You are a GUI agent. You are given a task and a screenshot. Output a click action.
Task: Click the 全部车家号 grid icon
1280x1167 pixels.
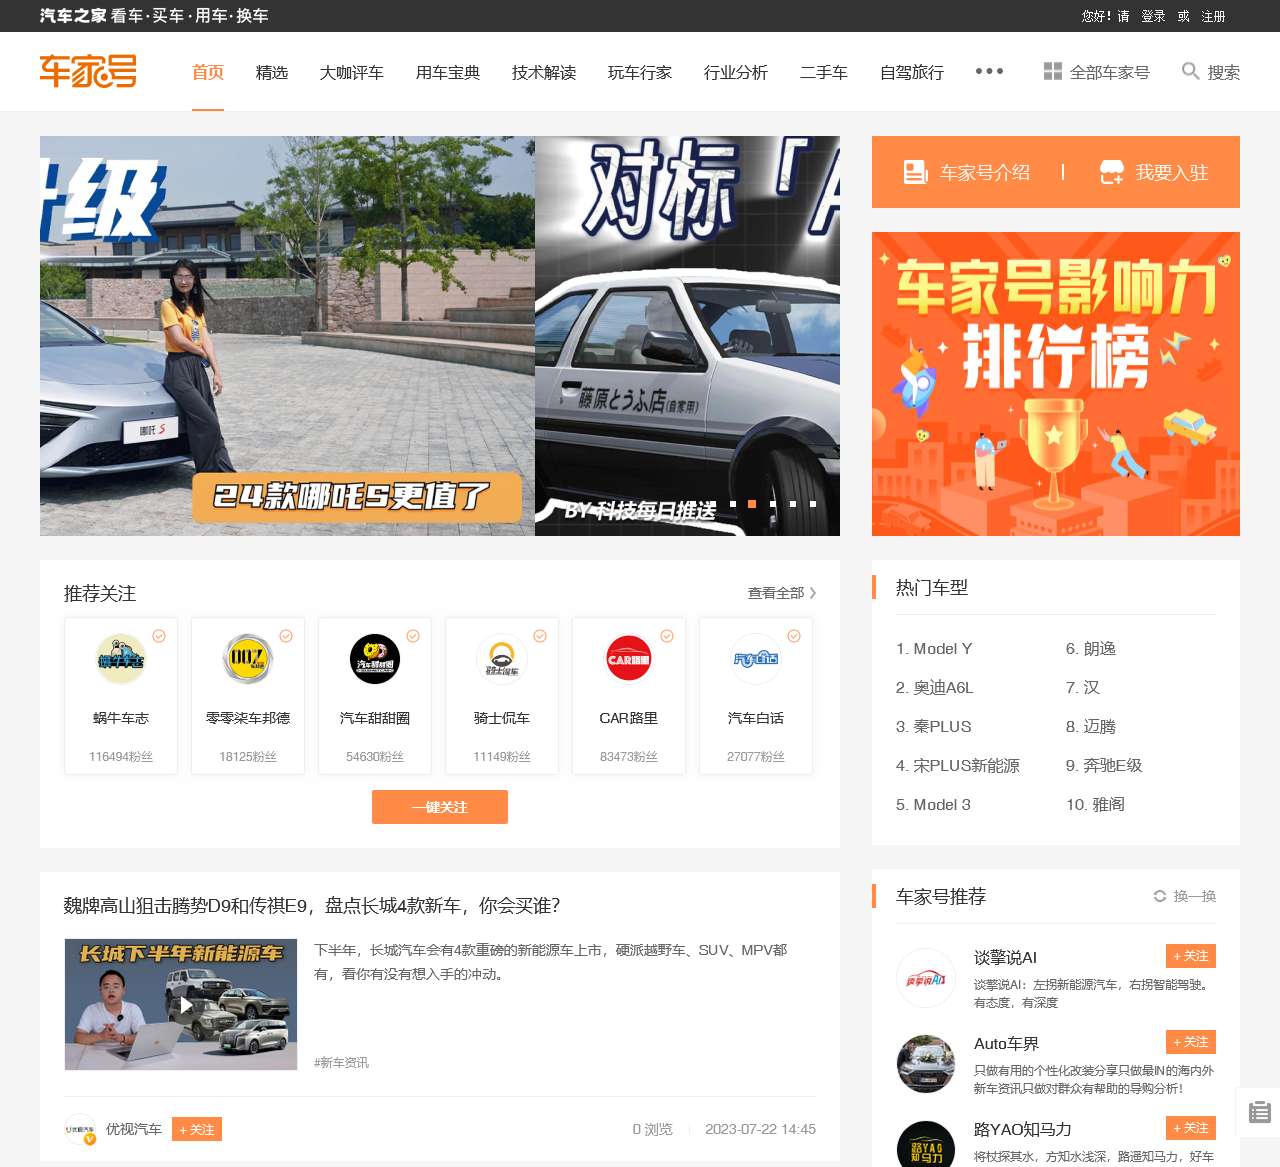click(x=1052, y=71)
